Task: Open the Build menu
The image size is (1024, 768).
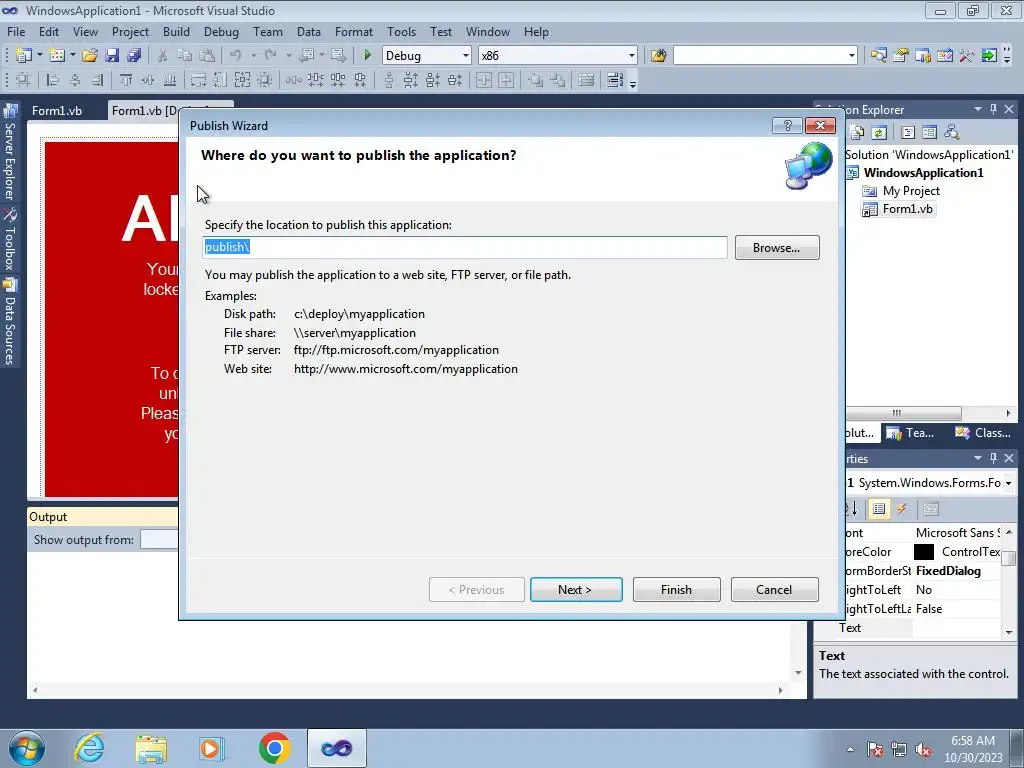Action: pos(176,31)
